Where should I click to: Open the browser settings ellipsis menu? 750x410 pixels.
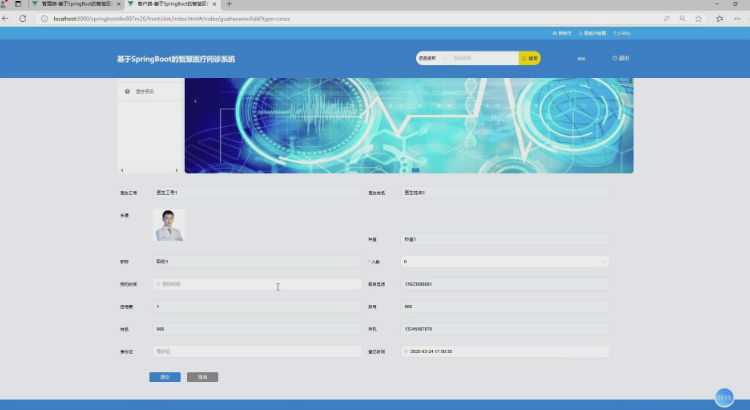coord(737,19)
